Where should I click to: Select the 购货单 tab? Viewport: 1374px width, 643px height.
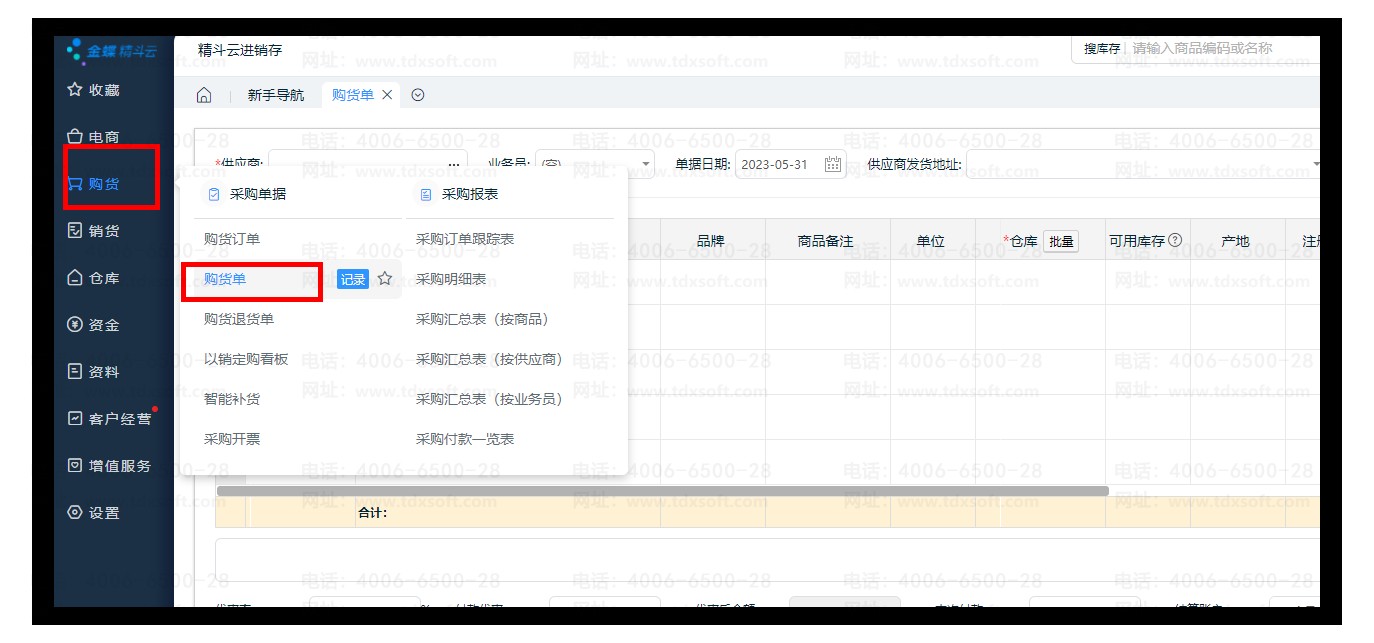pyautogui.click(x=352, y=95)
